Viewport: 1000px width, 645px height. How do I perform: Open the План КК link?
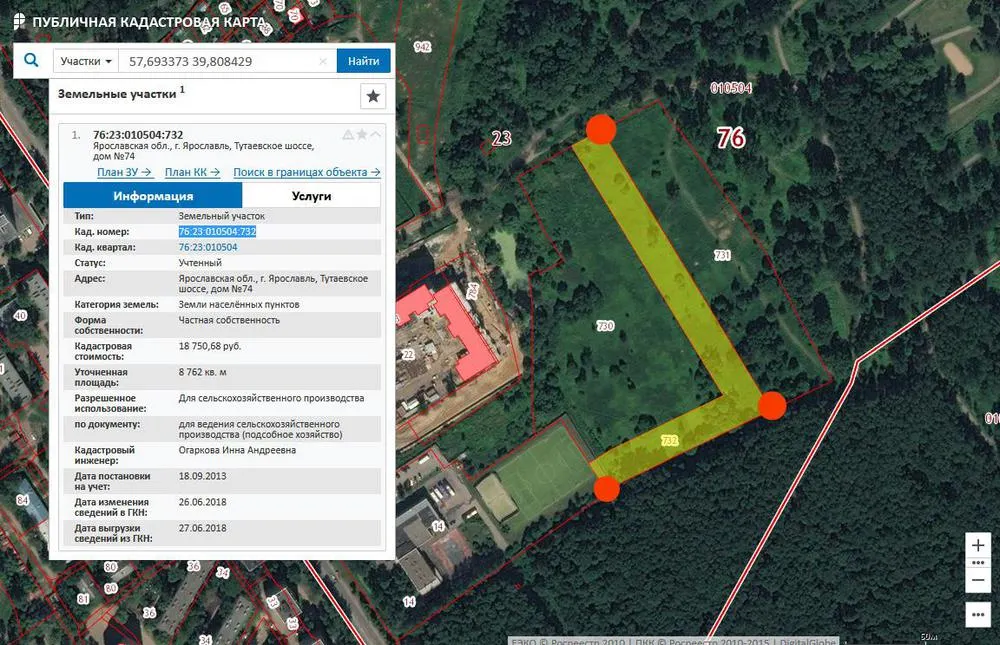[x=192, y=172]
